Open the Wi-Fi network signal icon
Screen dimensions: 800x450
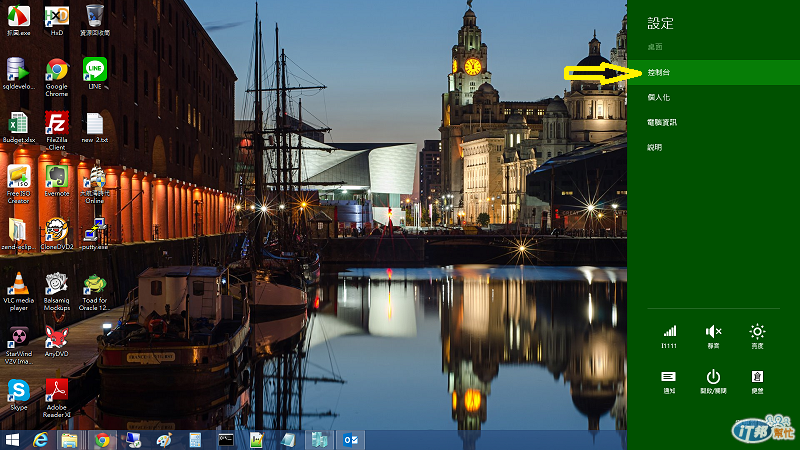(669, 332)
